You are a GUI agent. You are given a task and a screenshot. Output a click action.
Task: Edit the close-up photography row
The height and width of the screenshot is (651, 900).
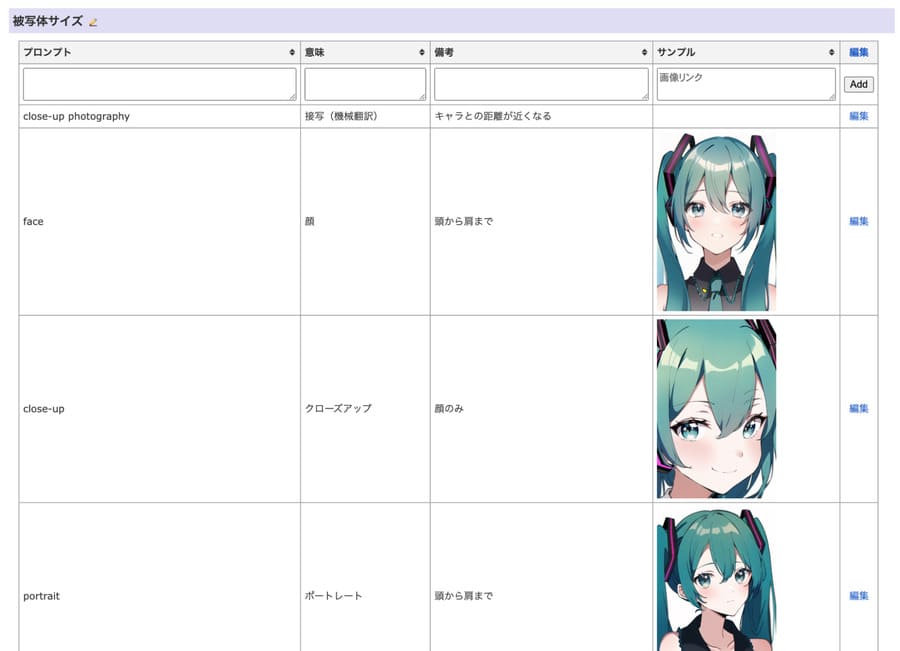858,116
